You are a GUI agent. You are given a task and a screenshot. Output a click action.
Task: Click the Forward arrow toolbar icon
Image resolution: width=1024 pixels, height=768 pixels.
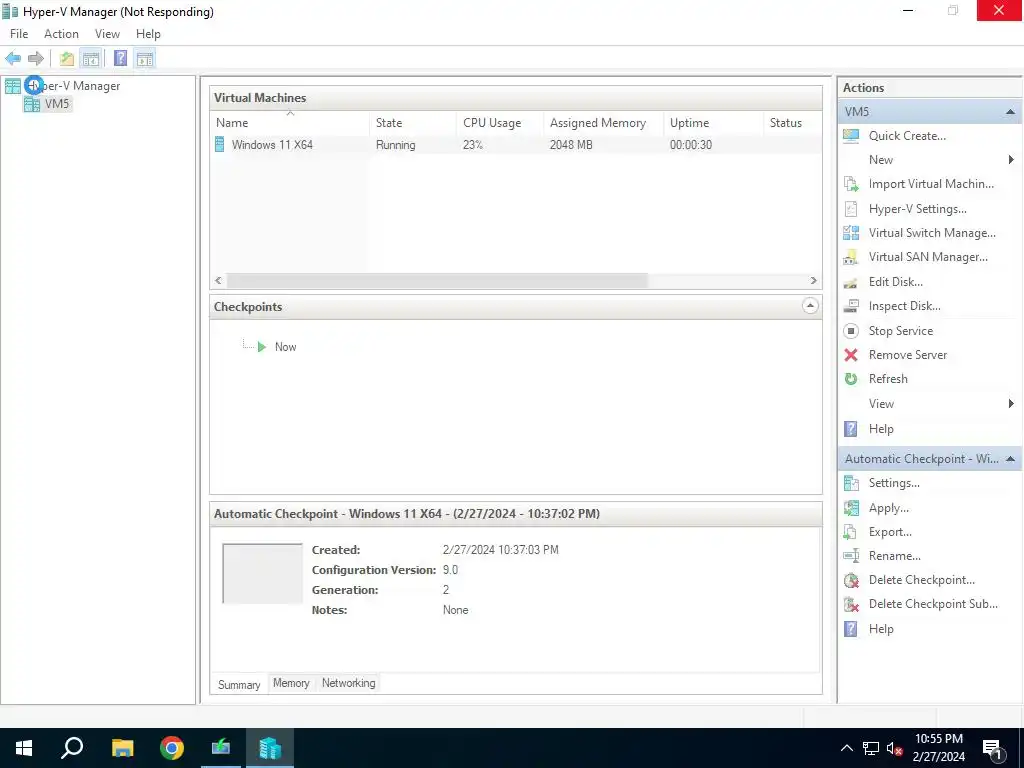click(36, 59)
